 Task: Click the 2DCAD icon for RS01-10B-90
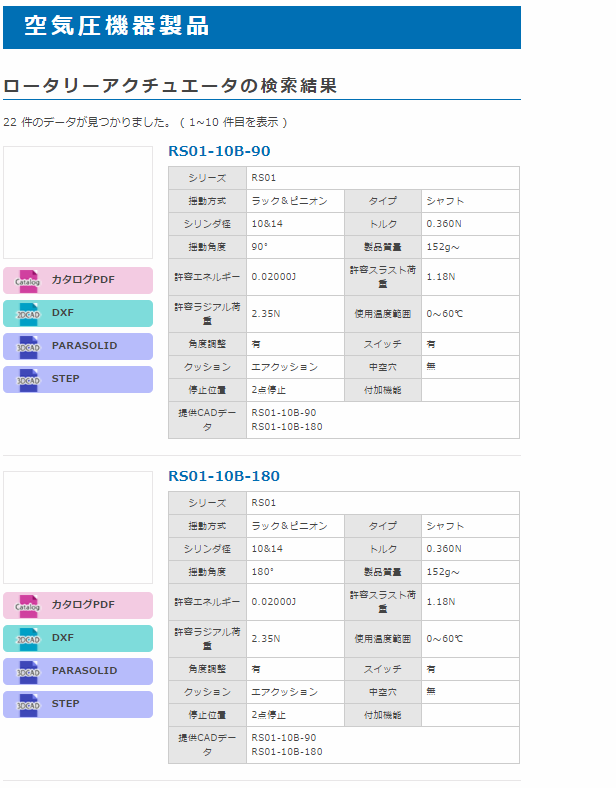coord(28,313)
